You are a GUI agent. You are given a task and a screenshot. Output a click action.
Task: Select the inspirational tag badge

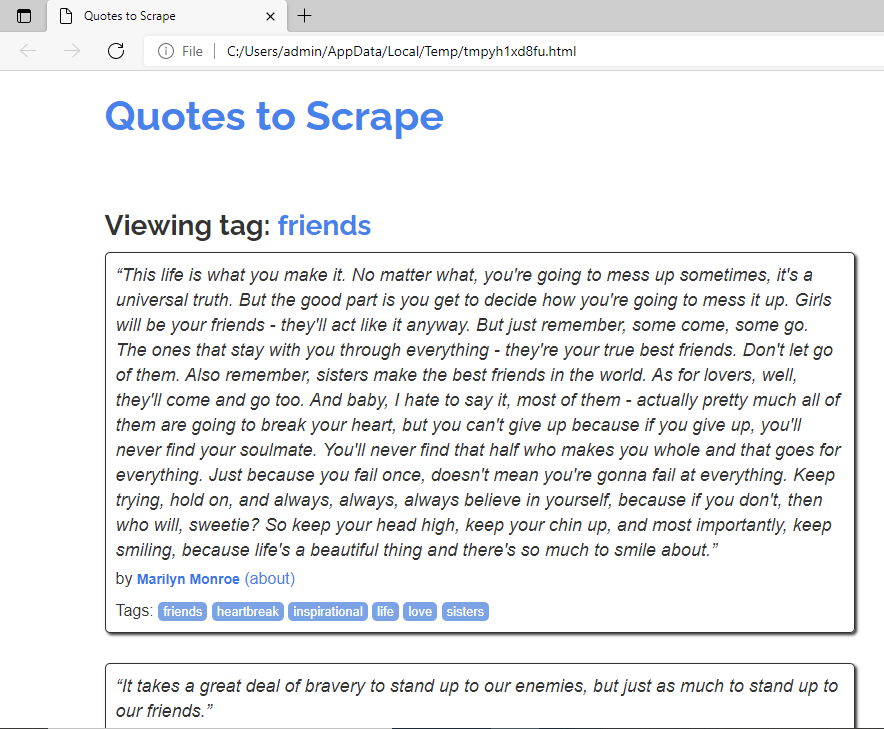click(328, 611)
